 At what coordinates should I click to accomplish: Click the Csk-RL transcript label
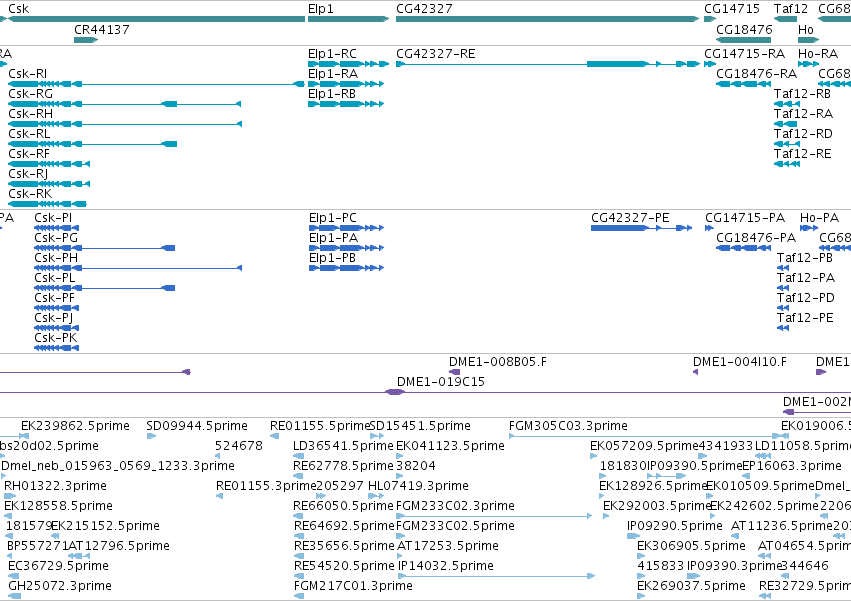[29, 134]
